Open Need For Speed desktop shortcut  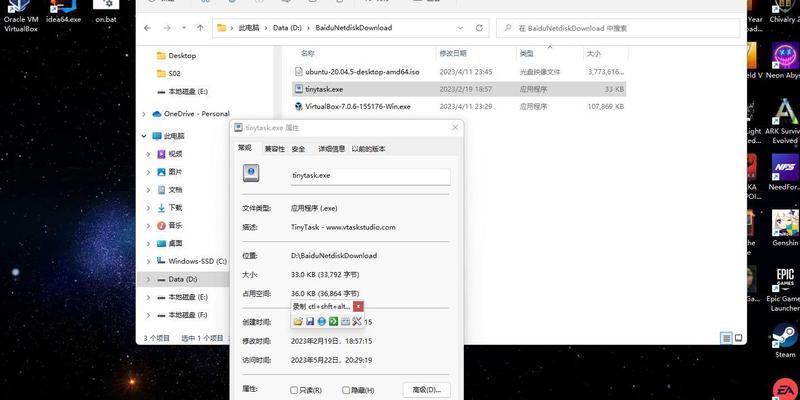point(785,172)
